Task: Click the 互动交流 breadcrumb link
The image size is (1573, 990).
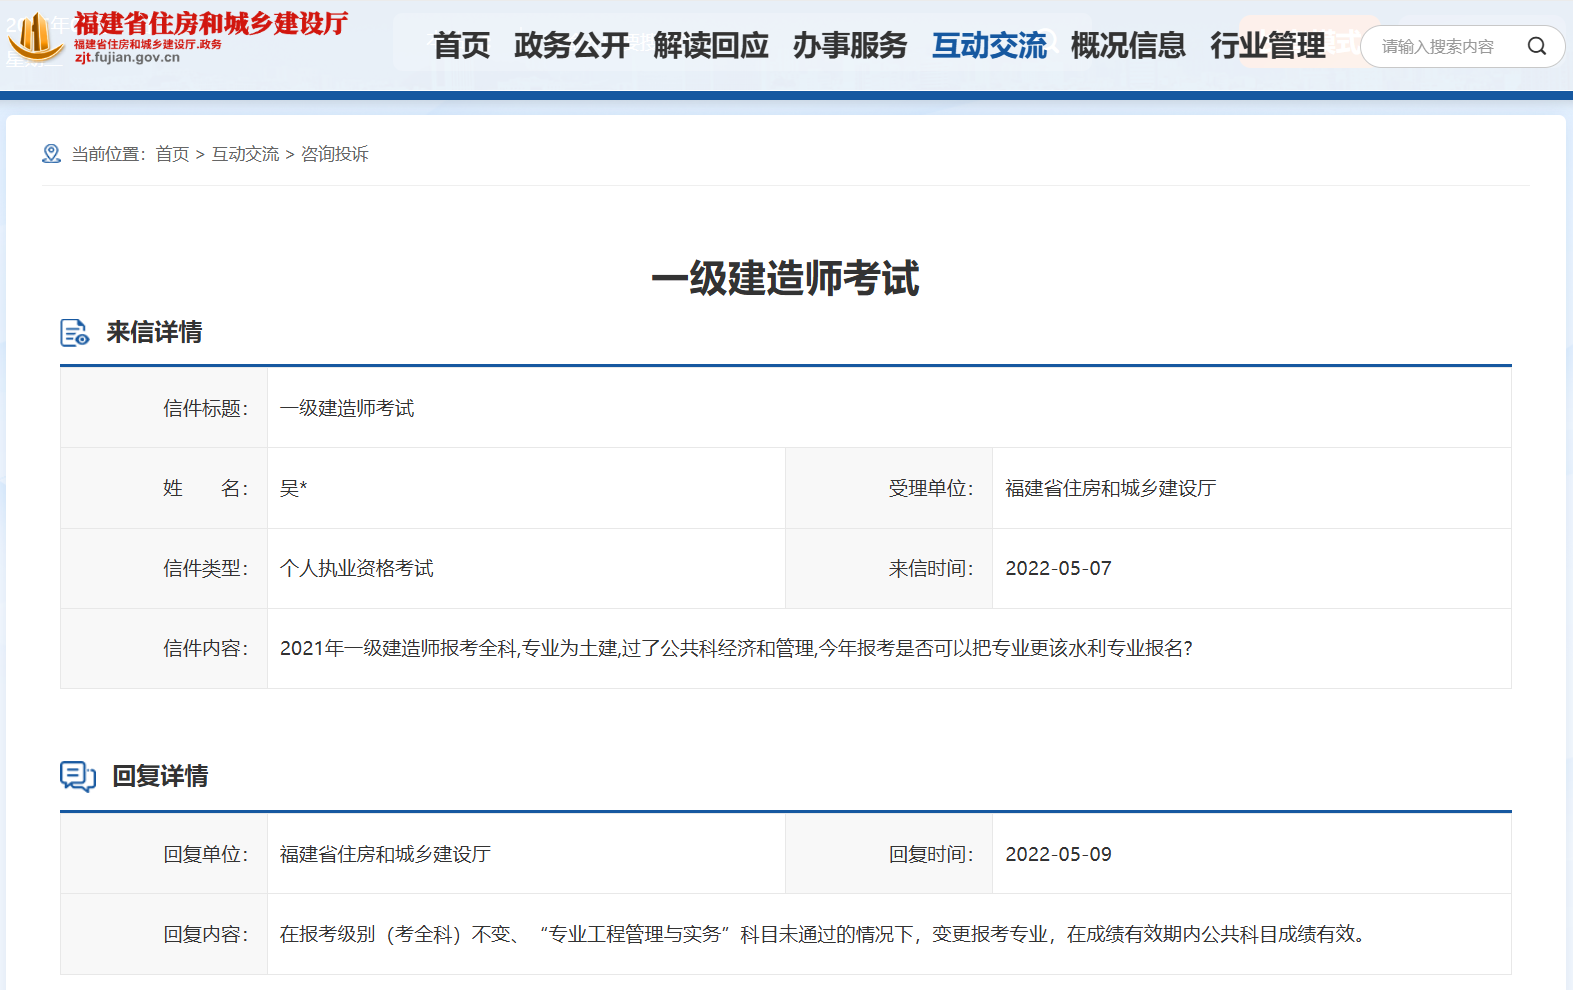Action: coord(245,154)
